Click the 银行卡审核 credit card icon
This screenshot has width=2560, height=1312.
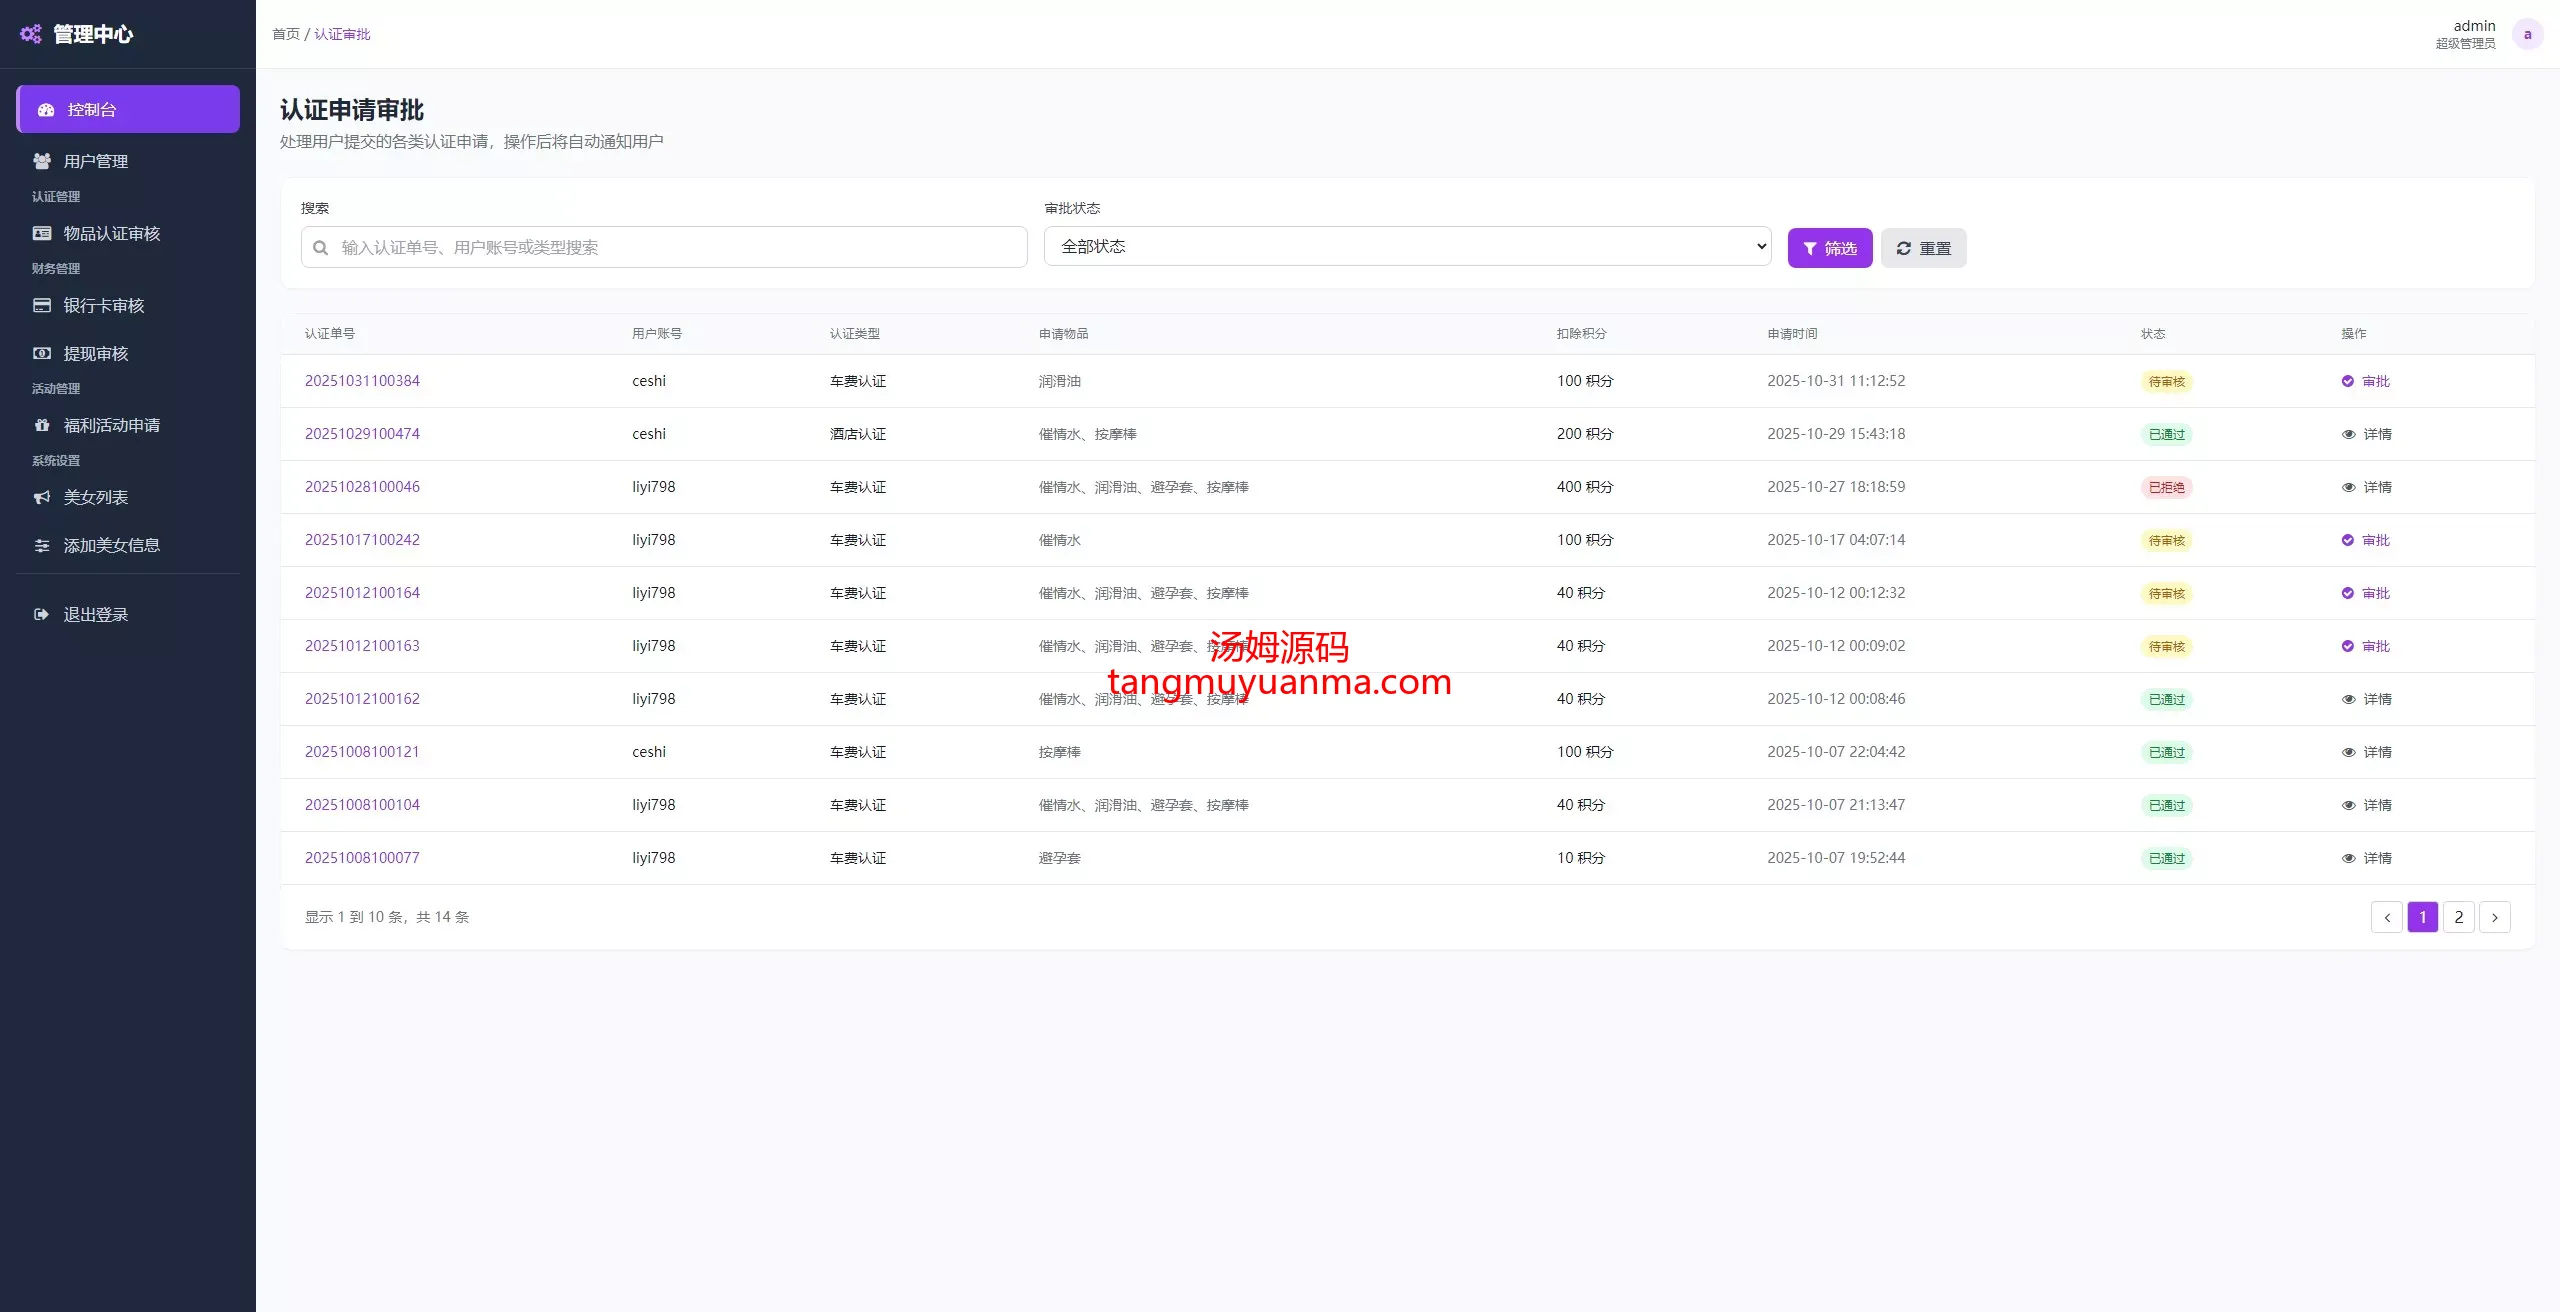tap(42, 305)
